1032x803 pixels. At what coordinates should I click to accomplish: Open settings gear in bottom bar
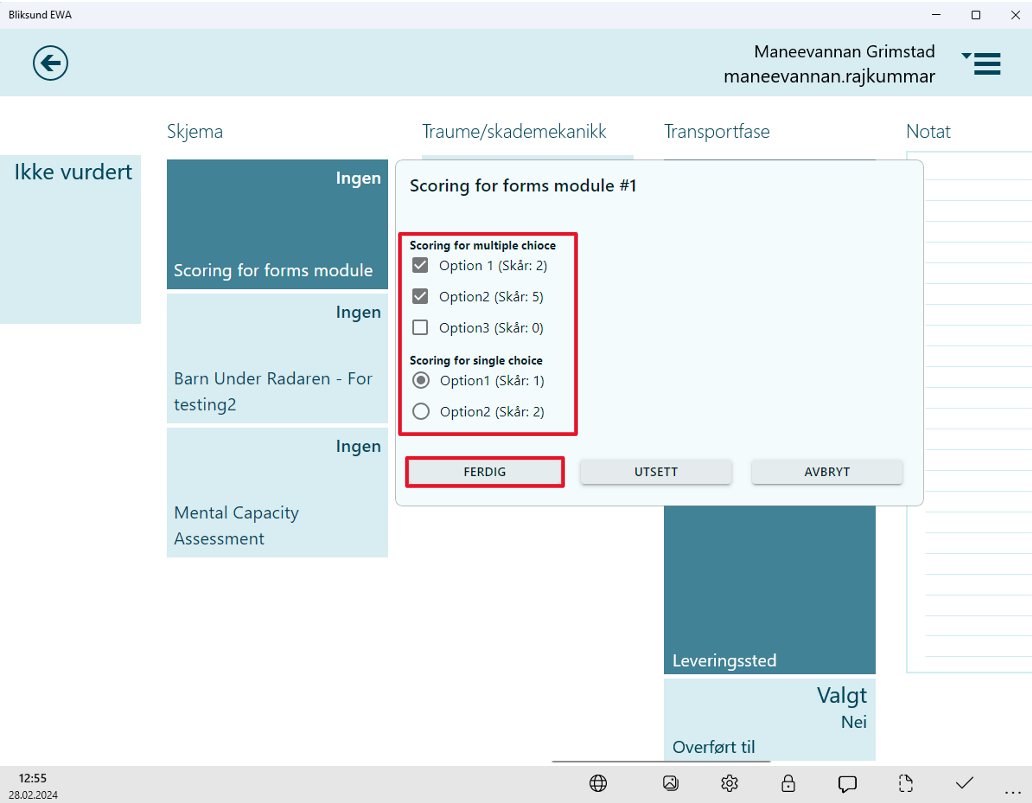pyautogui.click(x=729, y=783)
